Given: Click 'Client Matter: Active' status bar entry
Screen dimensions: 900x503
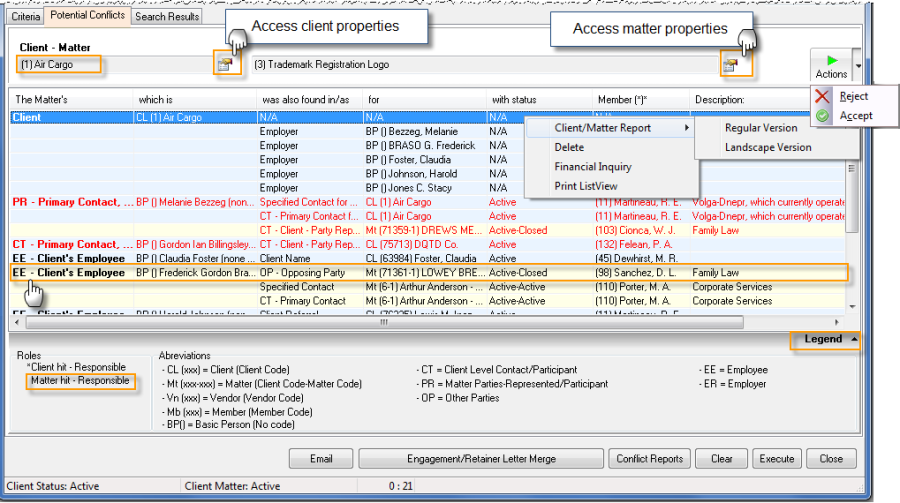Looking at the screenshot, I should 232,486.
